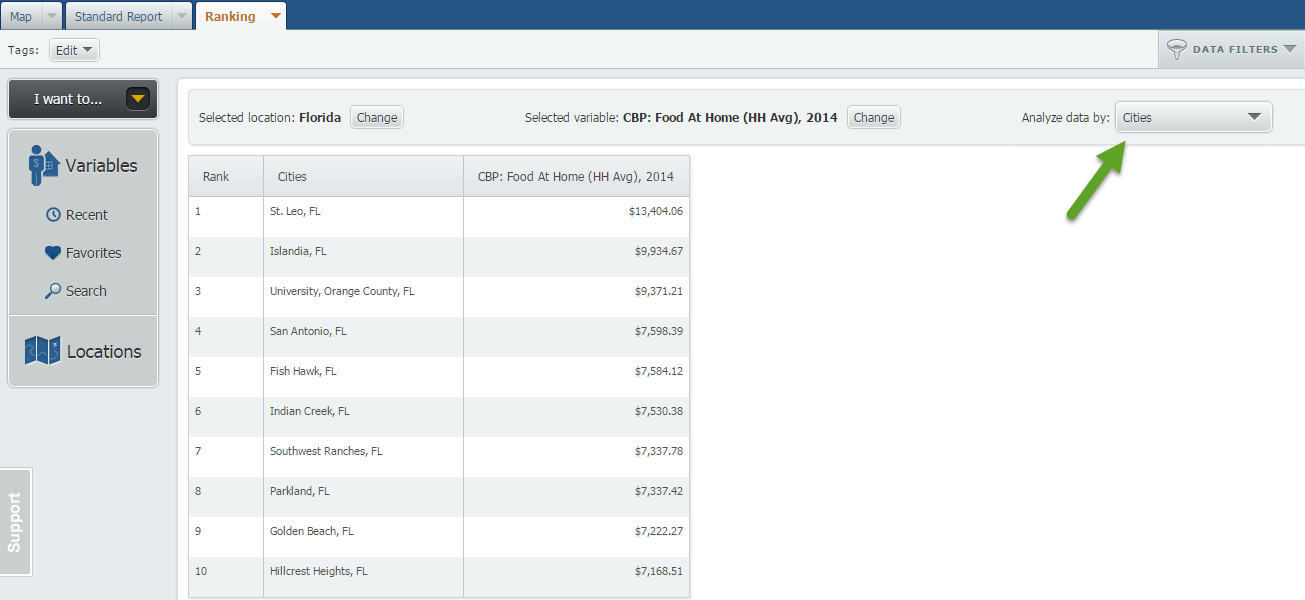Sort by the Cities column header
This screenshot has width=1305, height=600.
[364, 176]
